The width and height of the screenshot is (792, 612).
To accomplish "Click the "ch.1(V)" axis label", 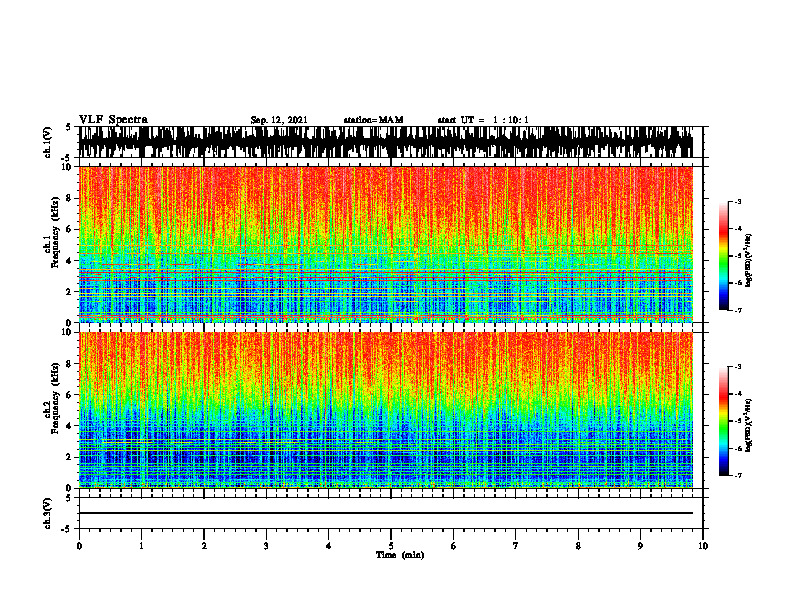I will coord(48,142).
